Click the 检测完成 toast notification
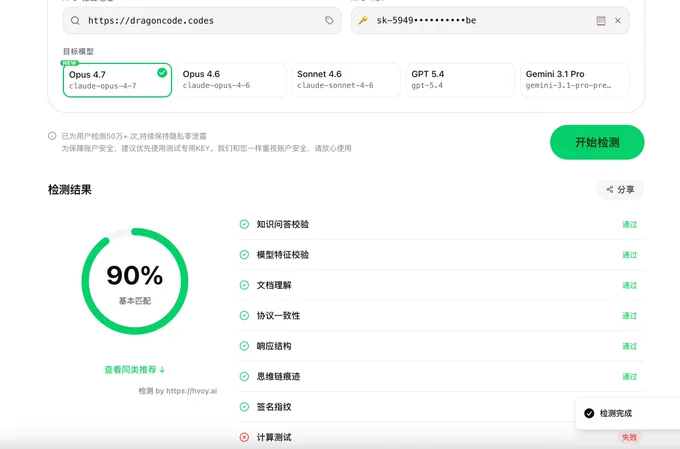This screenshot has height=449, width=680. (x=628, y=413)
